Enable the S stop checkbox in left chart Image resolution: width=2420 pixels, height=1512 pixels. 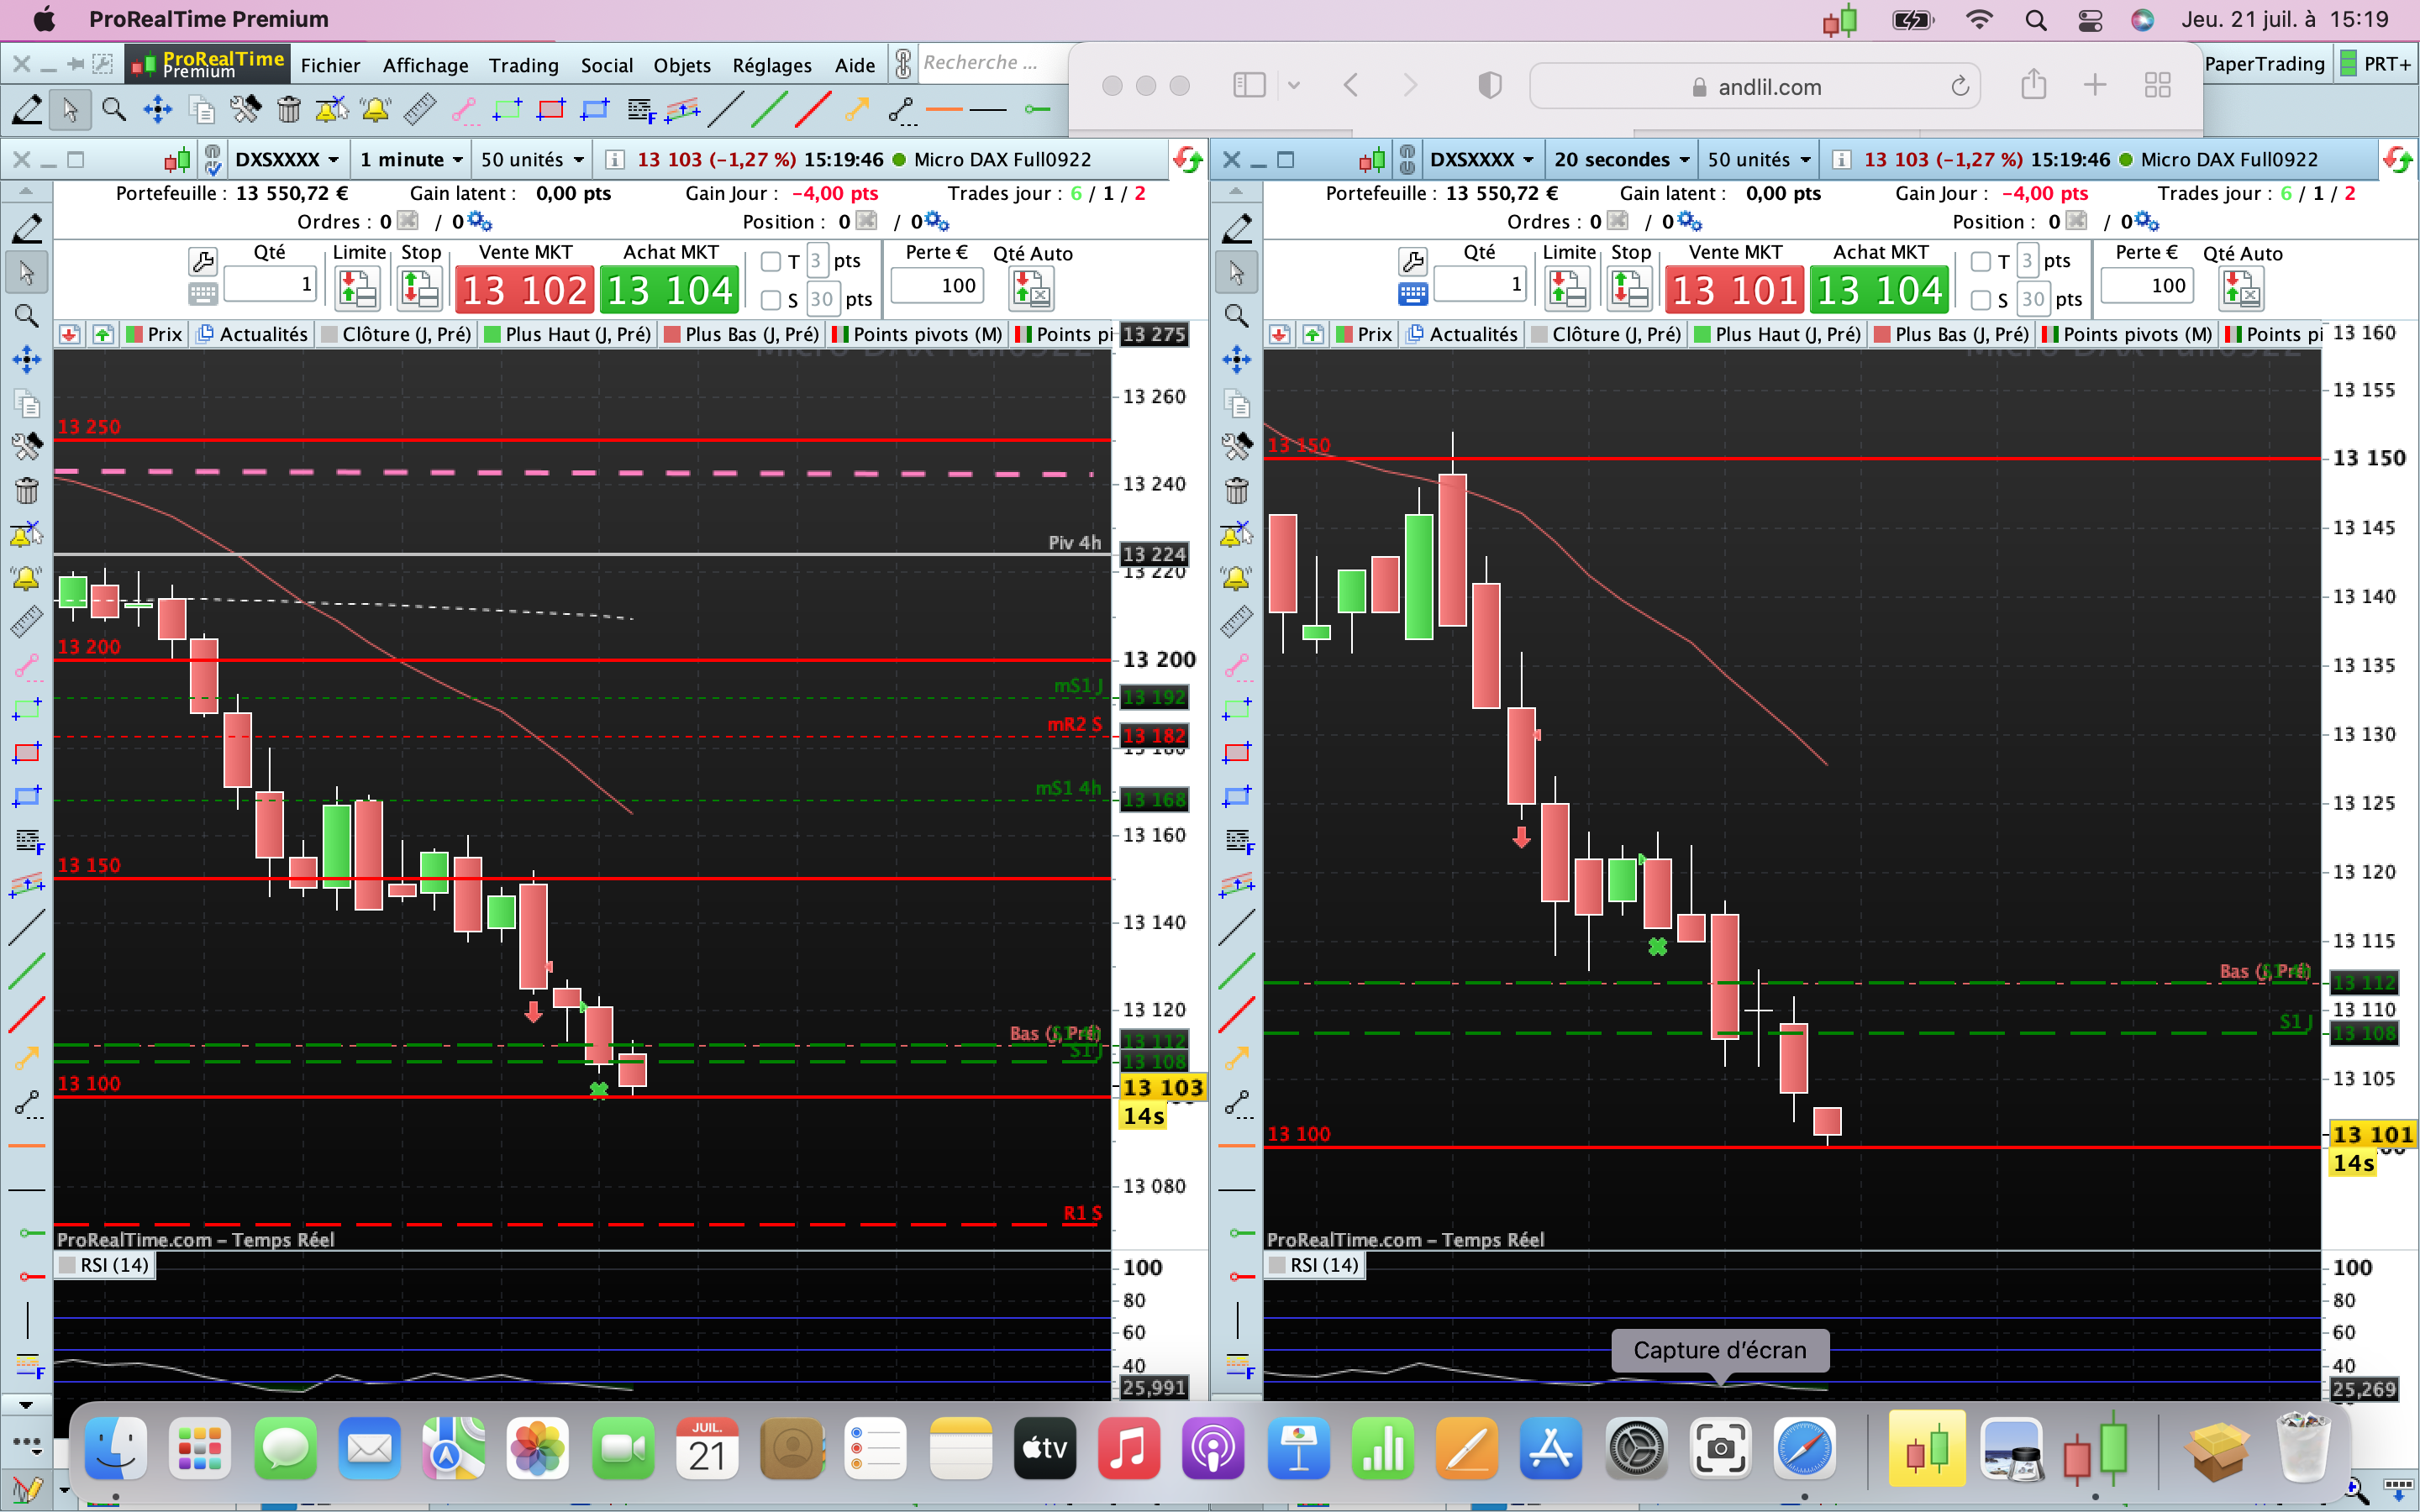771,300
